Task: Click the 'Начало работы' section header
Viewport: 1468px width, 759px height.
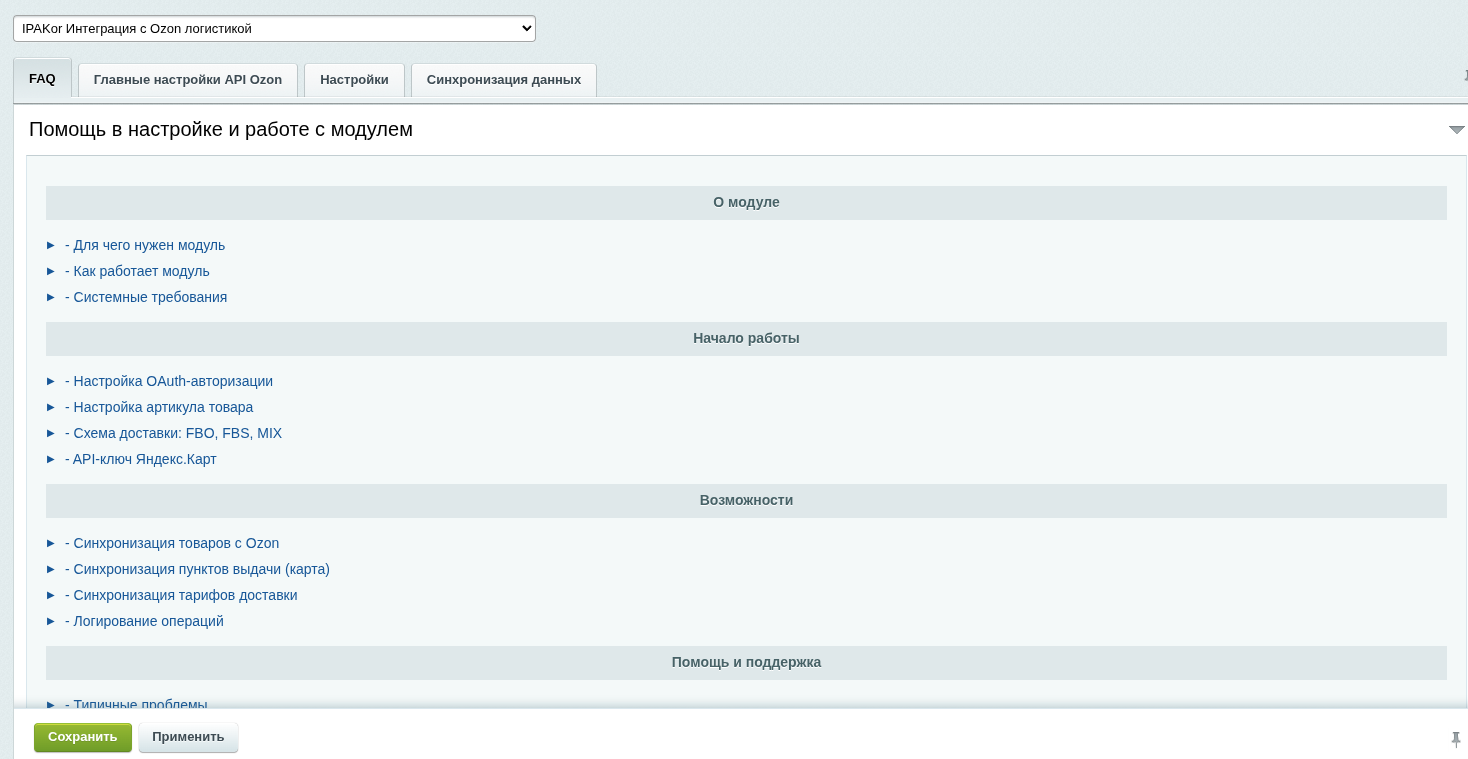Action: (746, 338)
